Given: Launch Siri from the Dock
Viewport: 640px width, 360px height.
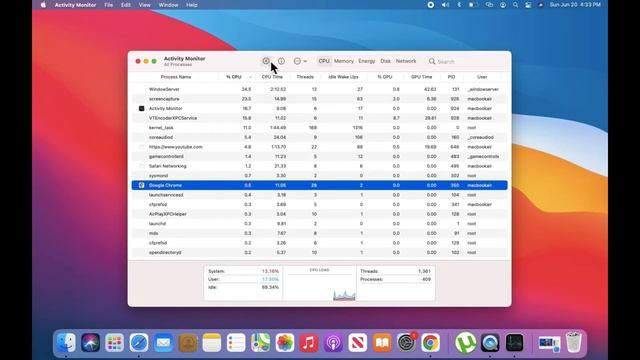Looking at the screenshot, I should point(90,342).
